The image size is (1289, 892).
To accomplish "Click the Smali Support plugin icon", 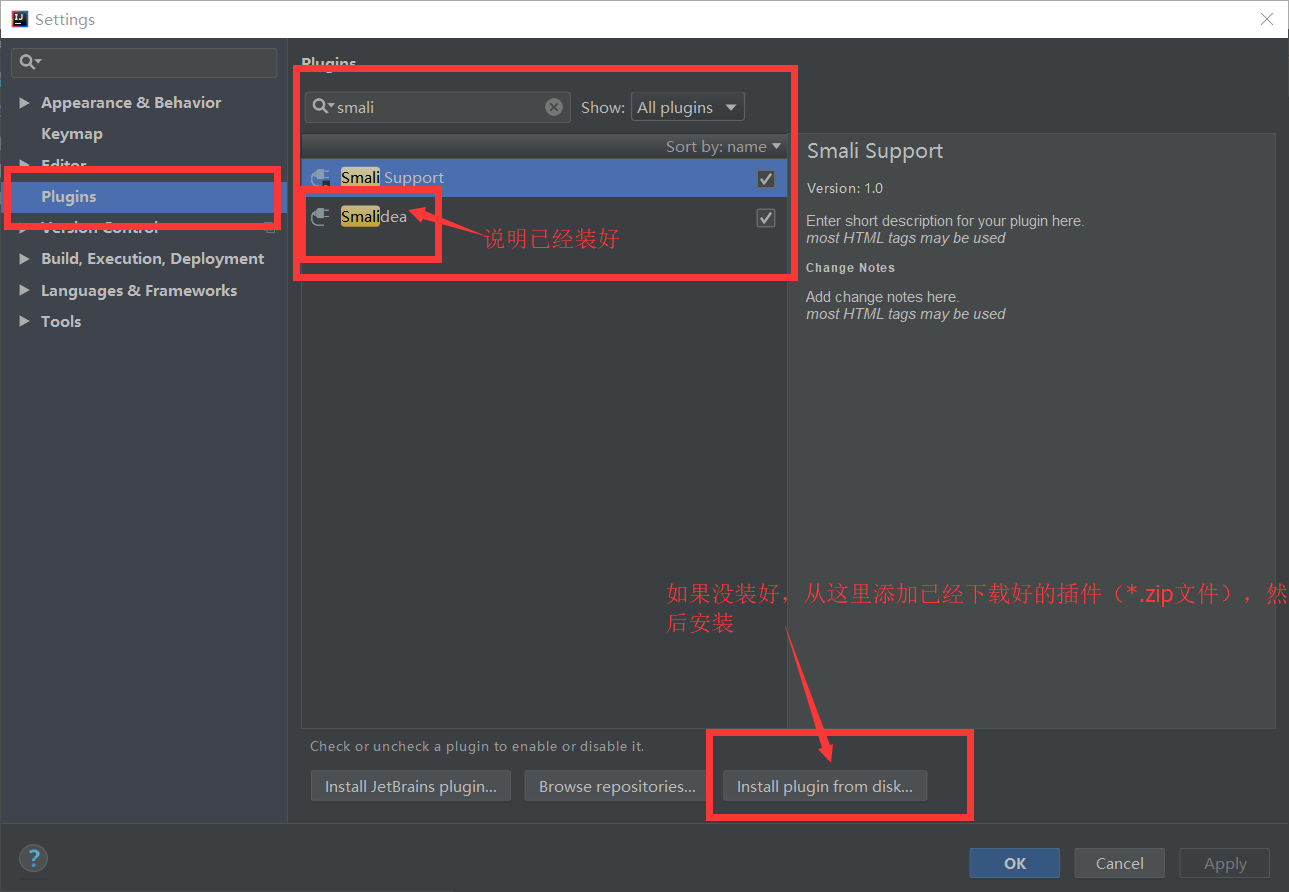I will click(x=321, y=178).
